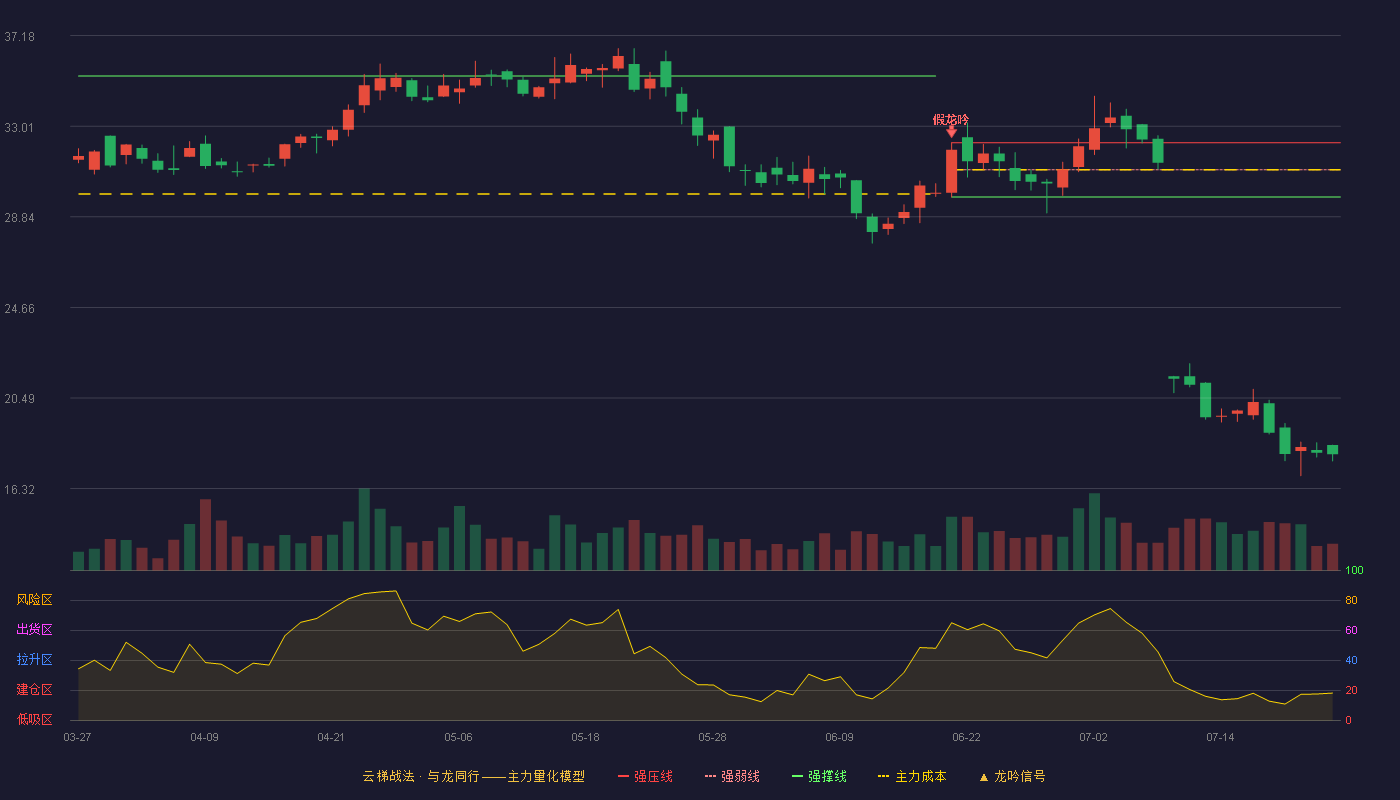Select the 拉升区 zone label
The image size is (1400, 800).
pos(34,660)
